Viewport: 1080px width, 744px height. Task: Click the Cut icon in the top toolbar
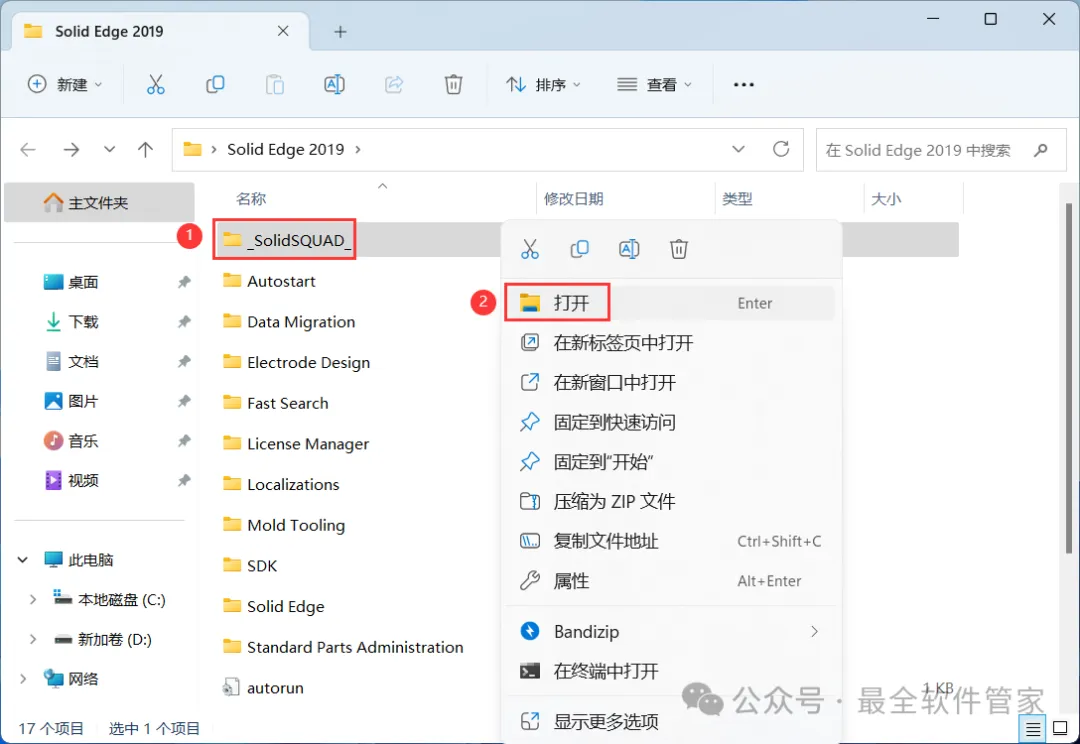(x=156, y=85)
